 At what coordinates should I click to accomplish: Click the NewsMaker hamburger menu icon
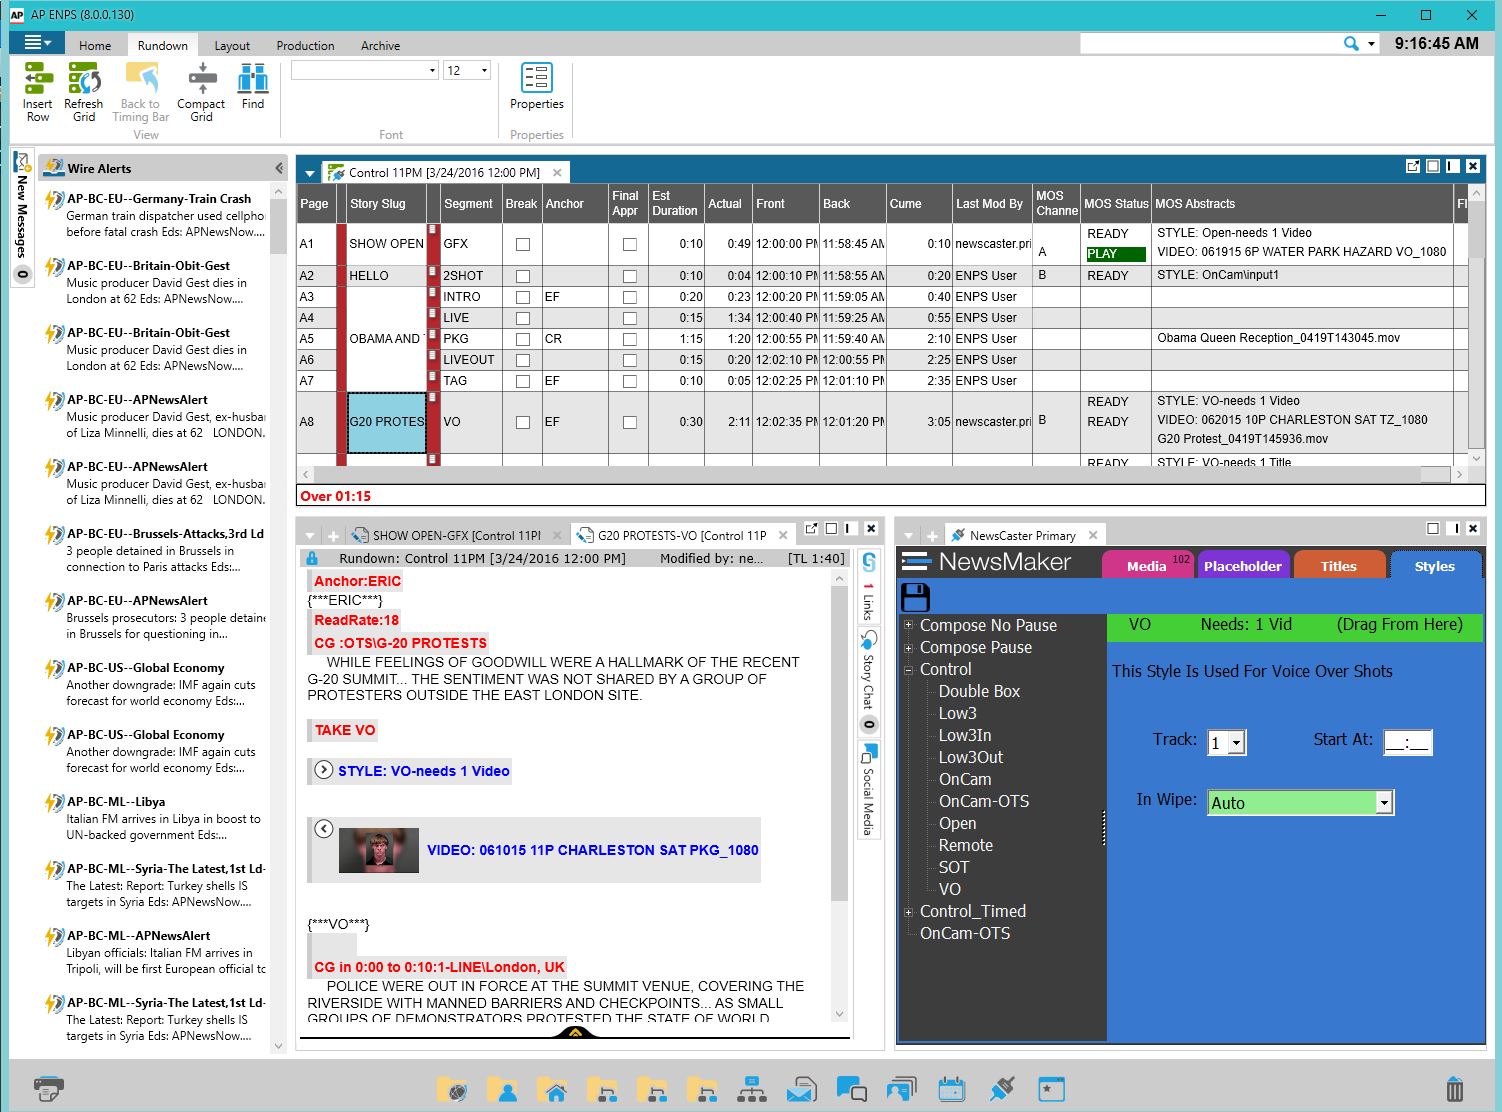pyautogui.click(x=916, y=562)
